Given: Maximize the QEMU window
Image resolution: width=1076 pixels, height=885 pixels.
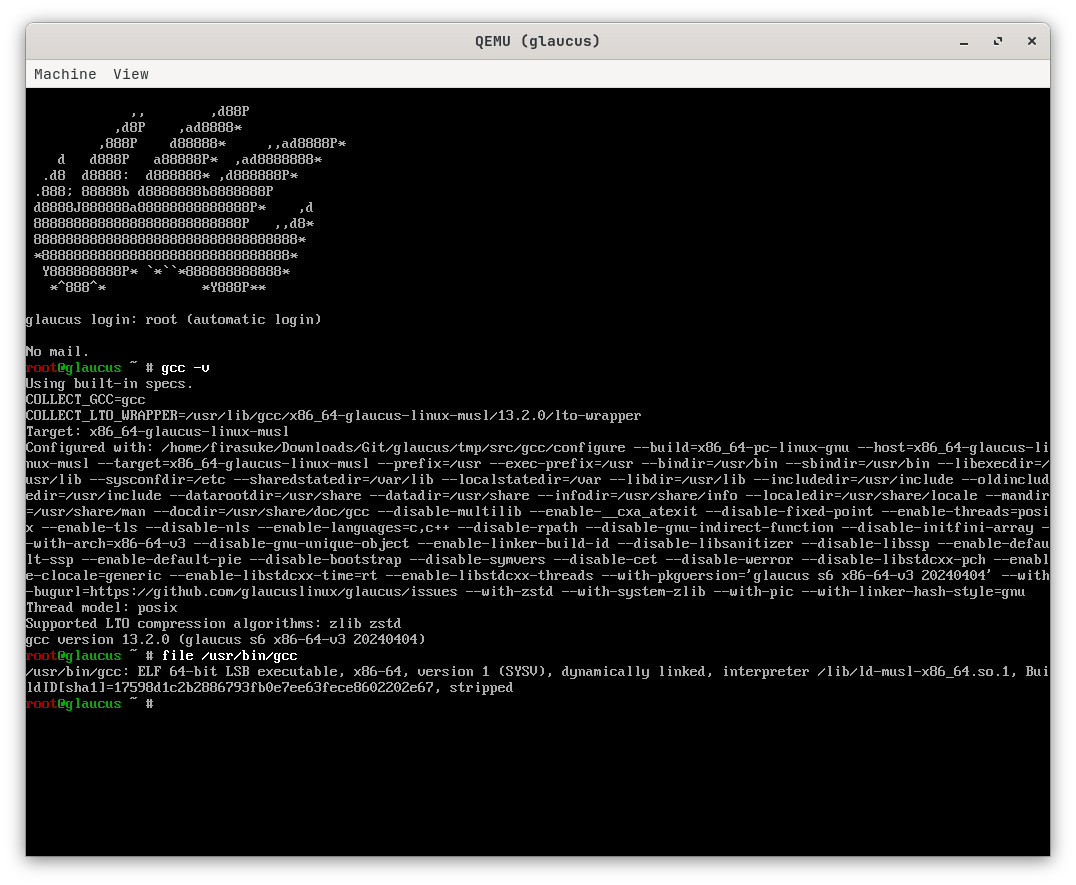Looking at the screenshot, I should coord(998,42).
